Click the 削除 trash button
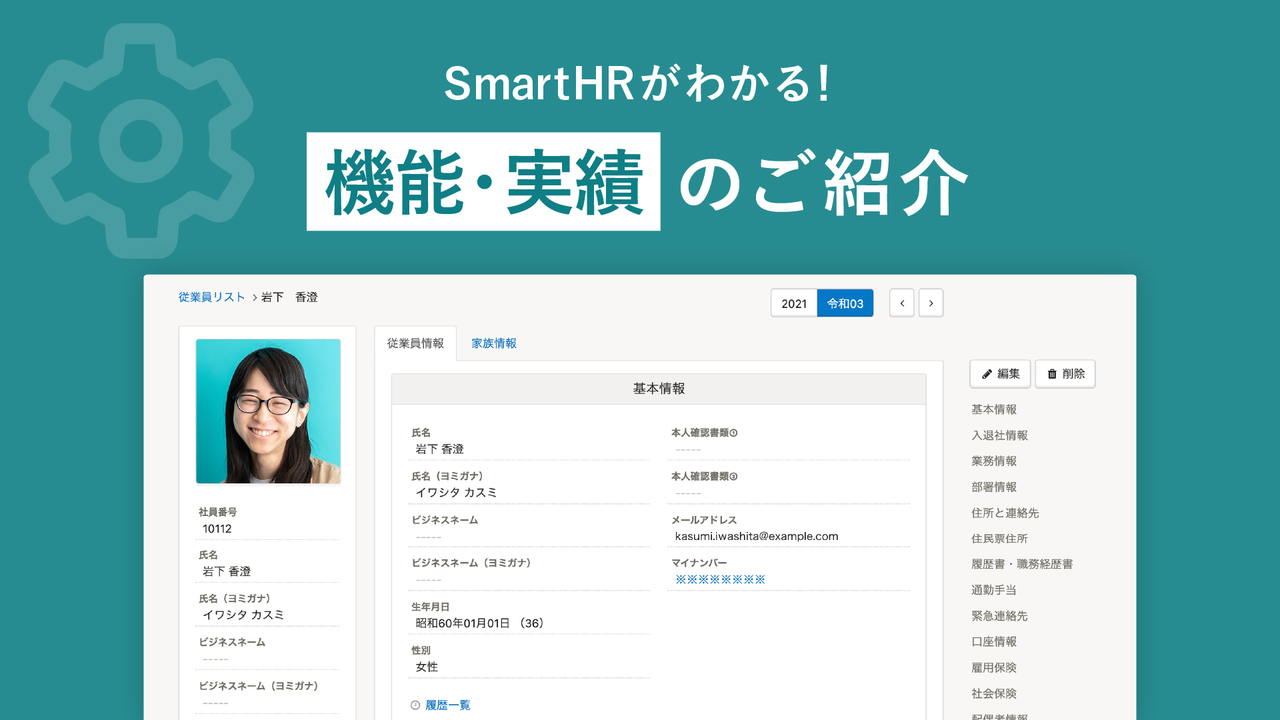The height and width of the screenshot is (720, 1280). [1065, 374]
